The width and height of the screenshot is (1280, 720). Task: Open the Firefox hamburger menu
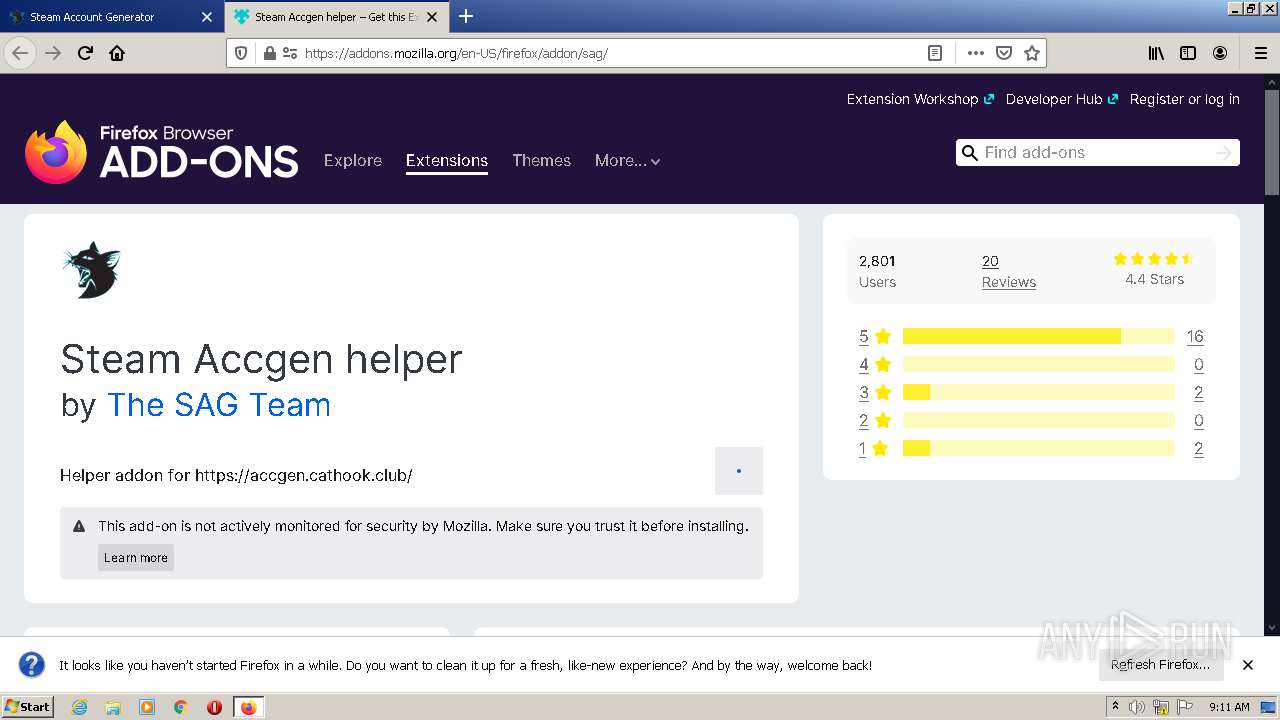click(x=1260, y=53)
